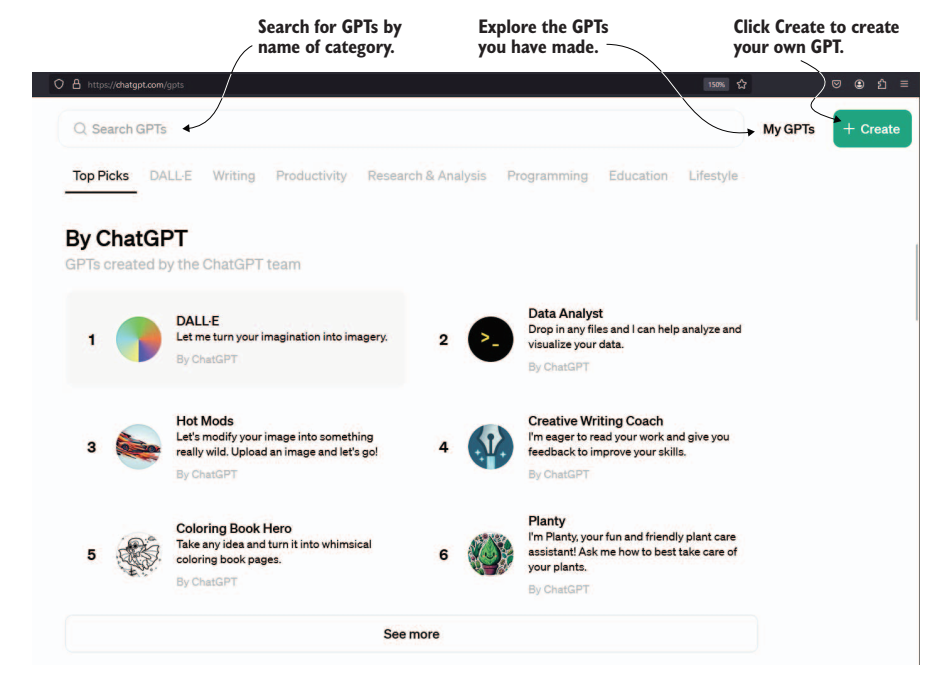Select the Programming category tab
This screenshot has width=935, height=674.
tap(547, 176)
